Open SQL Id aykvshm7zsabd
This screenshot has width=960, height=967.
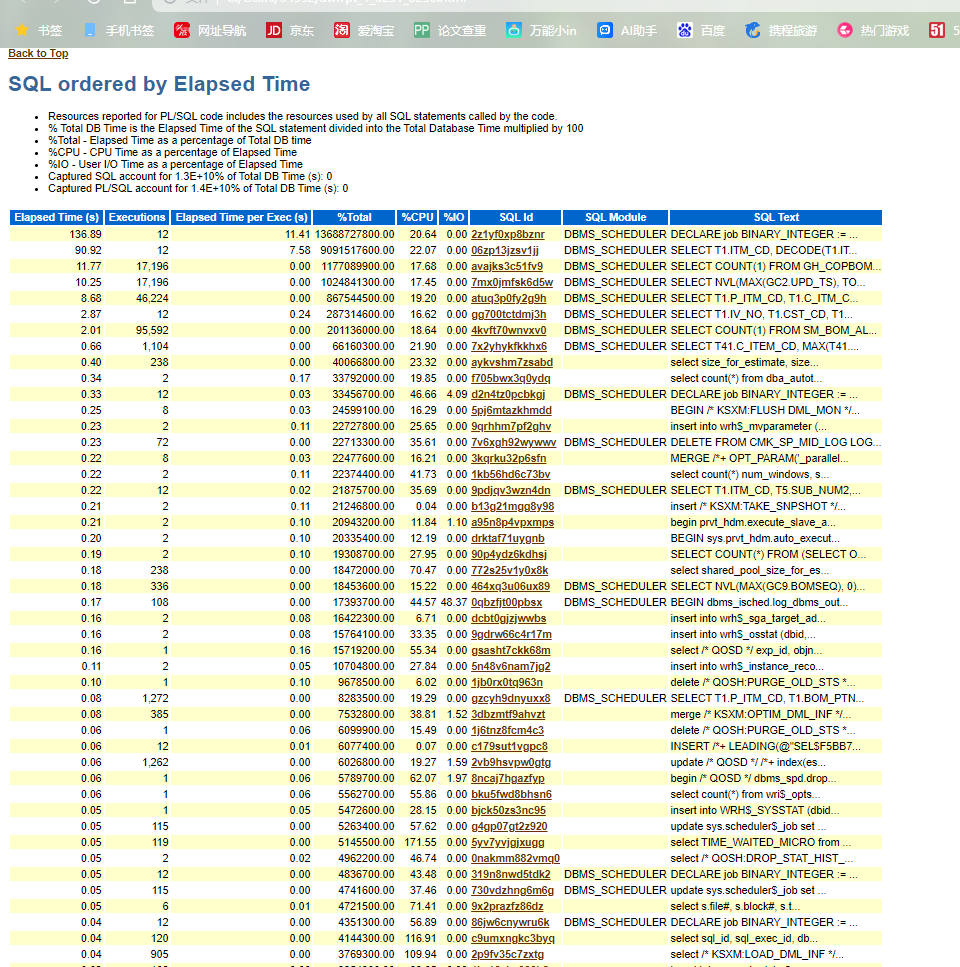pyautogui.click(x=512, y=363)
